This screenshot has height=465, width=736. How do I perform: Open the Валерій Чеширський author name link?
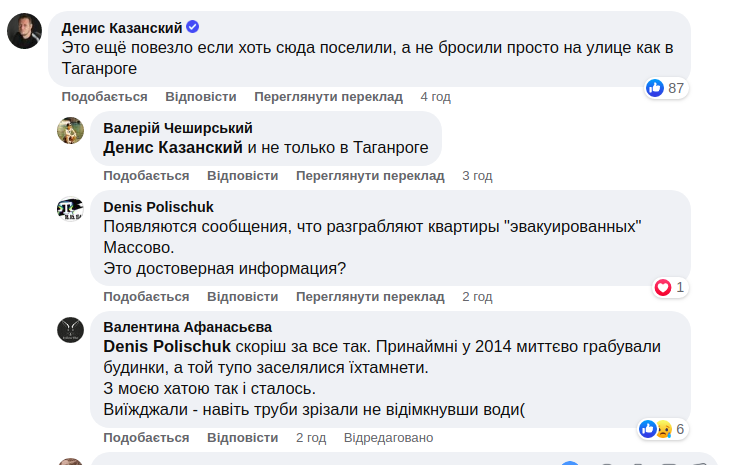point(178,128)
